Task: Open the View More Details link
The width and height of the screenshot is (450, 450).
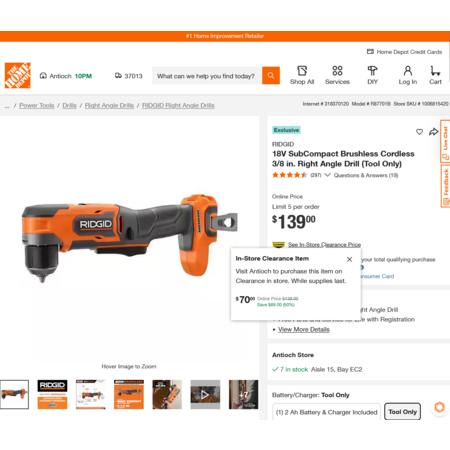Action: click(x=304, y=329)
